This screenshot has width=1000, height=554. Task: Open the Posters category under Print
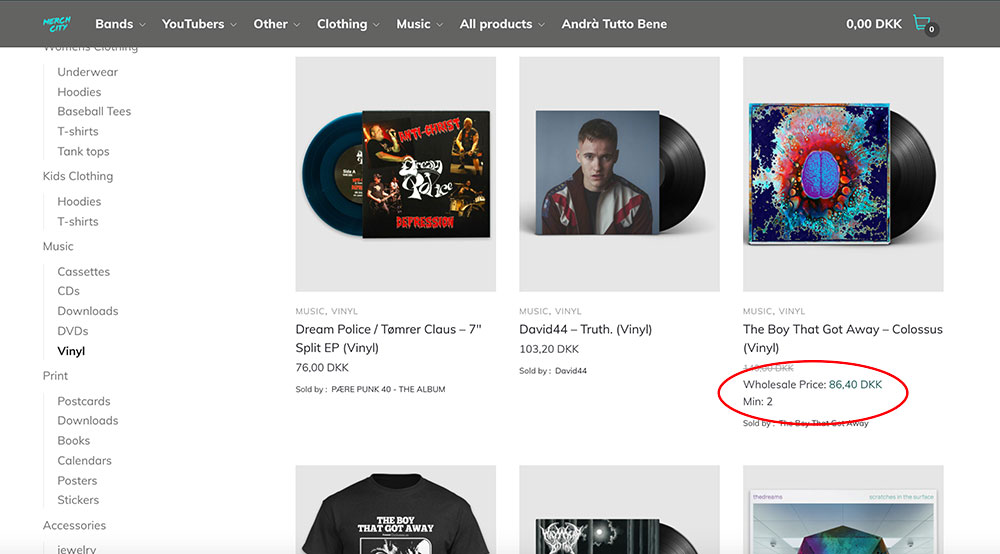tap(78, 480)
